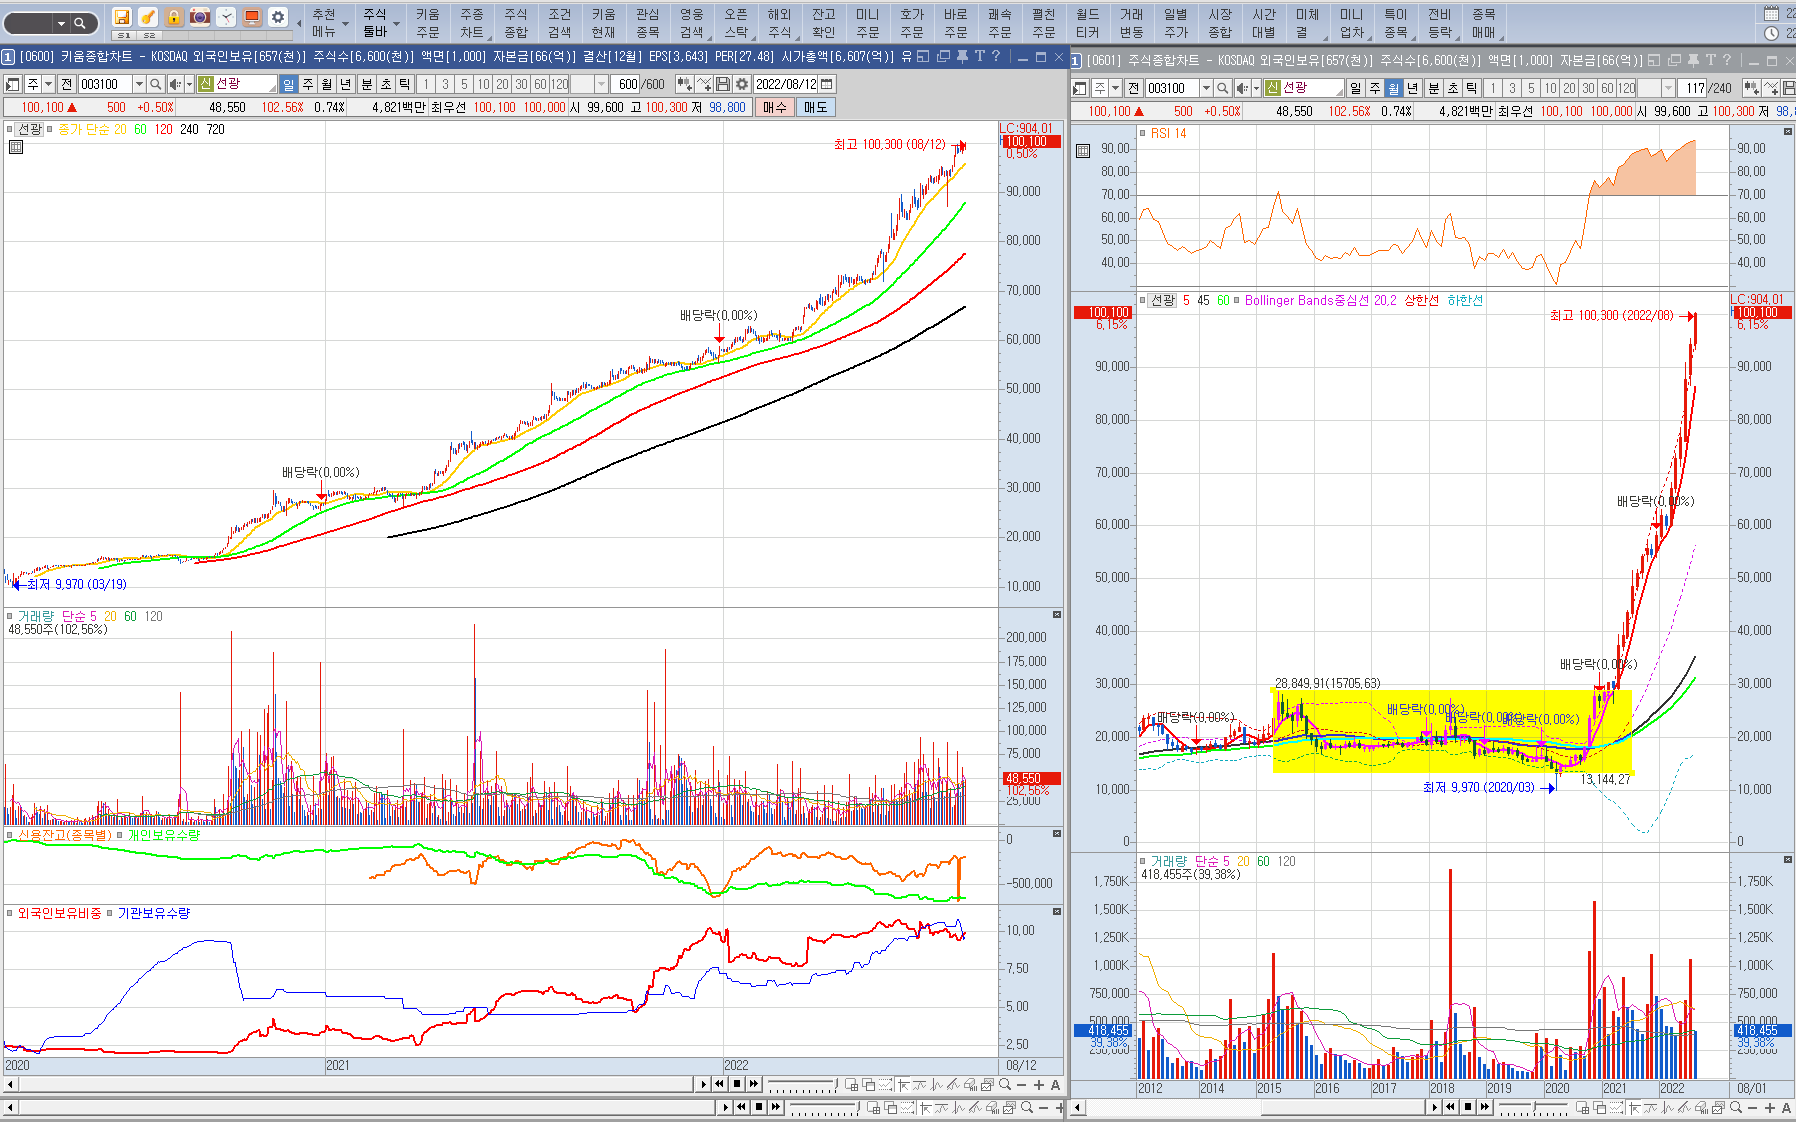Open speaker dropdown arrow in left chart
The width and height of the screenshot is (1796, 1122).
click(x=189, y=85)
